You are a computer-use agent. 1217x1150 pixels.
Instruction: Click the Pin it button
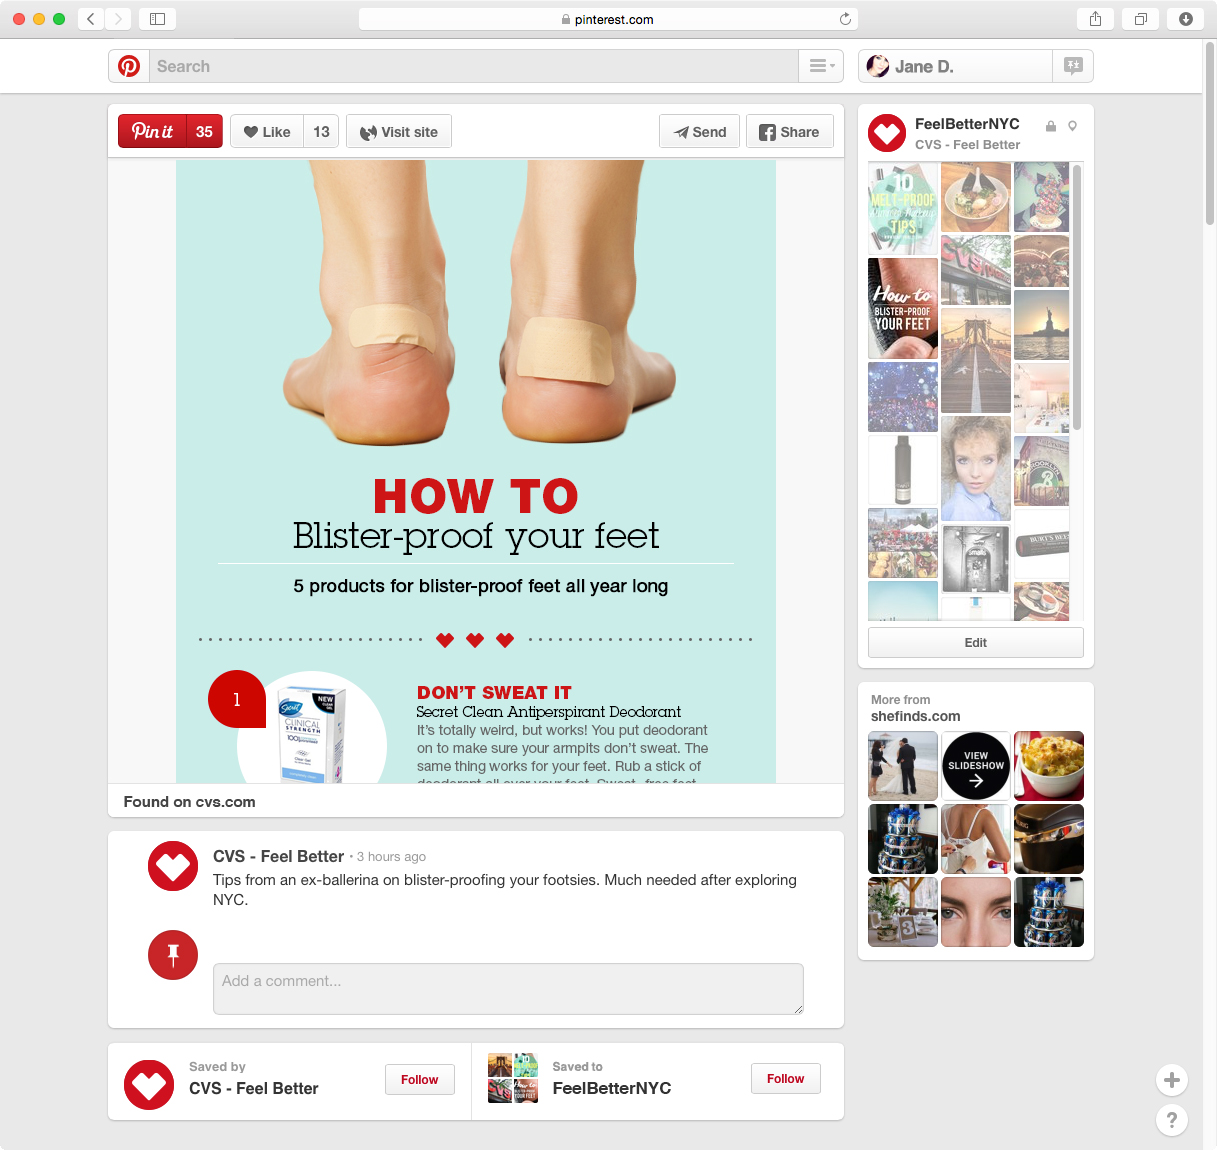pyautogui.click(x=152, y=131)
